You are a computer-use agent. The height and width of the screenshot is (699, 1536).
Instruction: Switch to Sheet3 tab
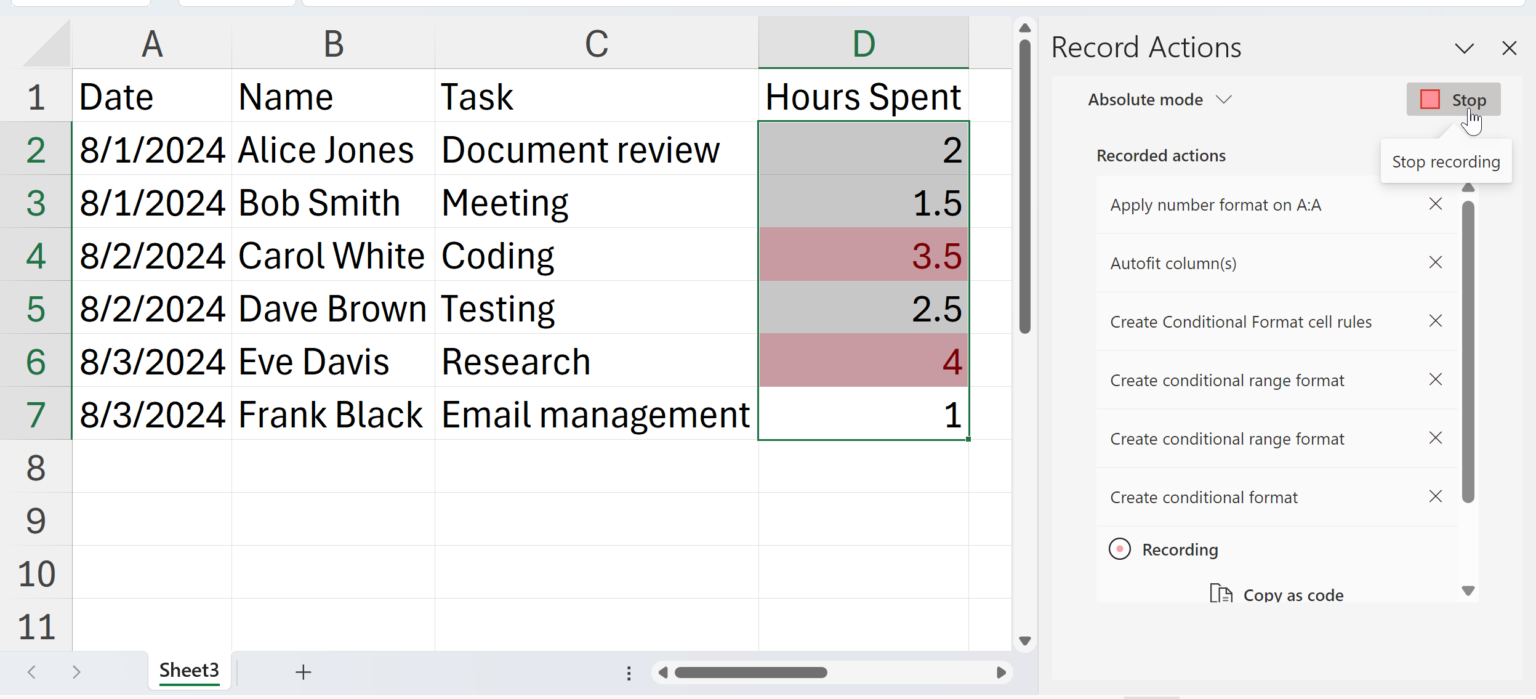189,671
